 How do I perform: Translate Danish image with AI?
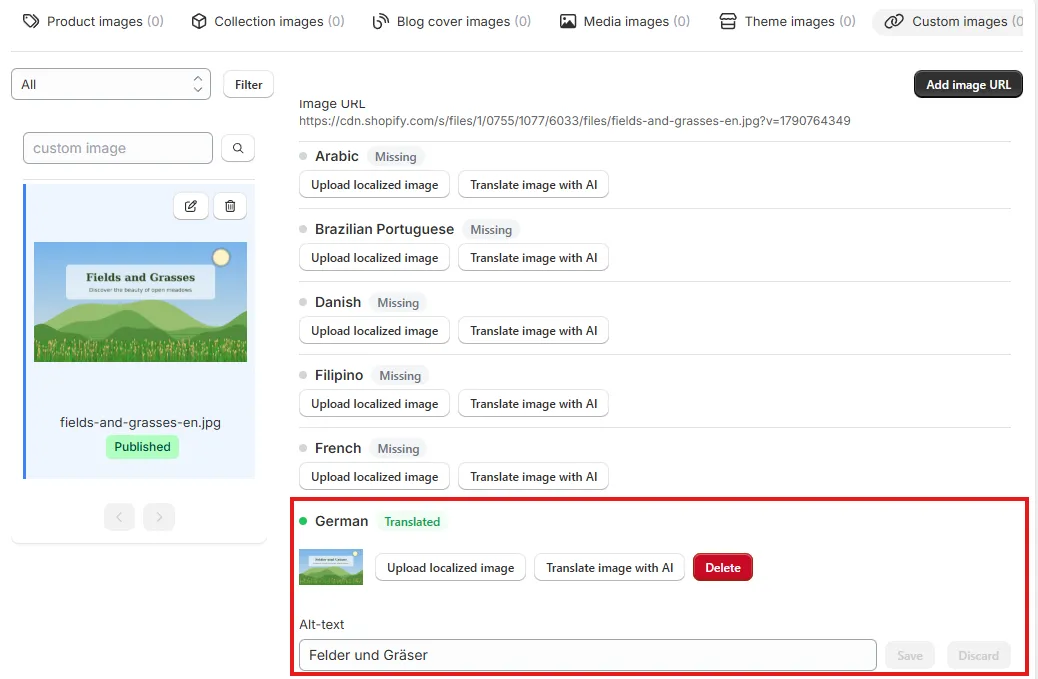point(534,330)
